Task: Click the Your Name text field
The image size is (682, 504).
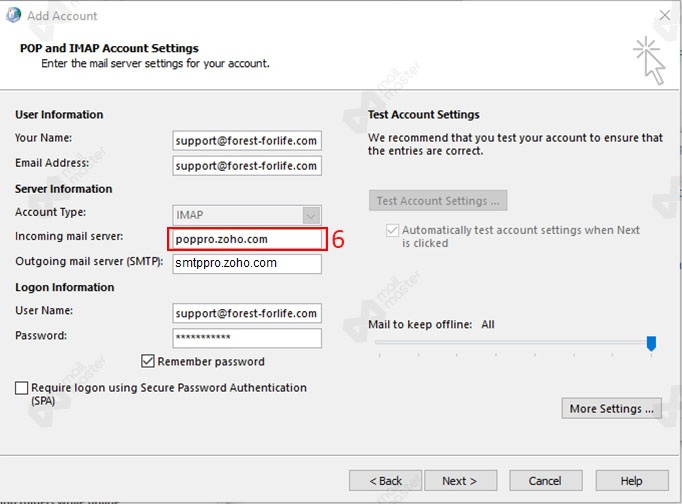Action: pos(246,141)
